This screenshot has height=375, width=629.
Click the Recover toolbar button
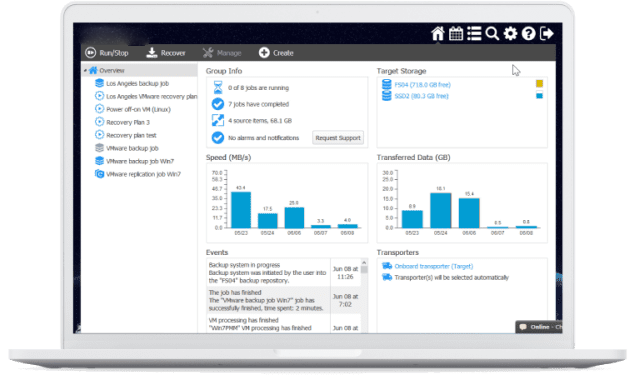click(x=165, y=53)
